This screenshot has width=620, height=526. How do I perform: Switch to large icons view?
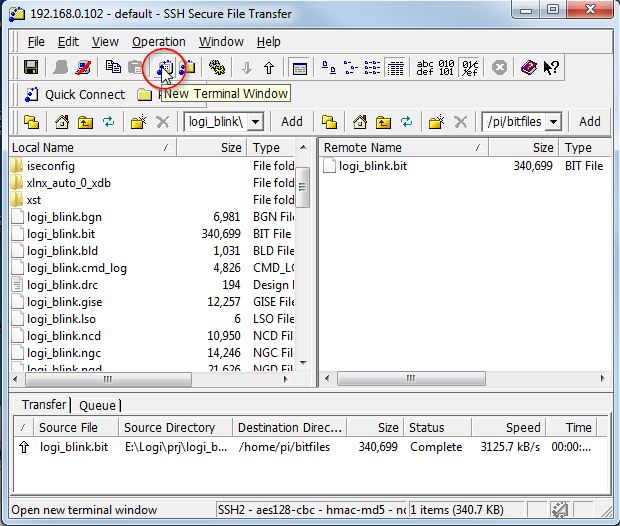click(329, 68)
